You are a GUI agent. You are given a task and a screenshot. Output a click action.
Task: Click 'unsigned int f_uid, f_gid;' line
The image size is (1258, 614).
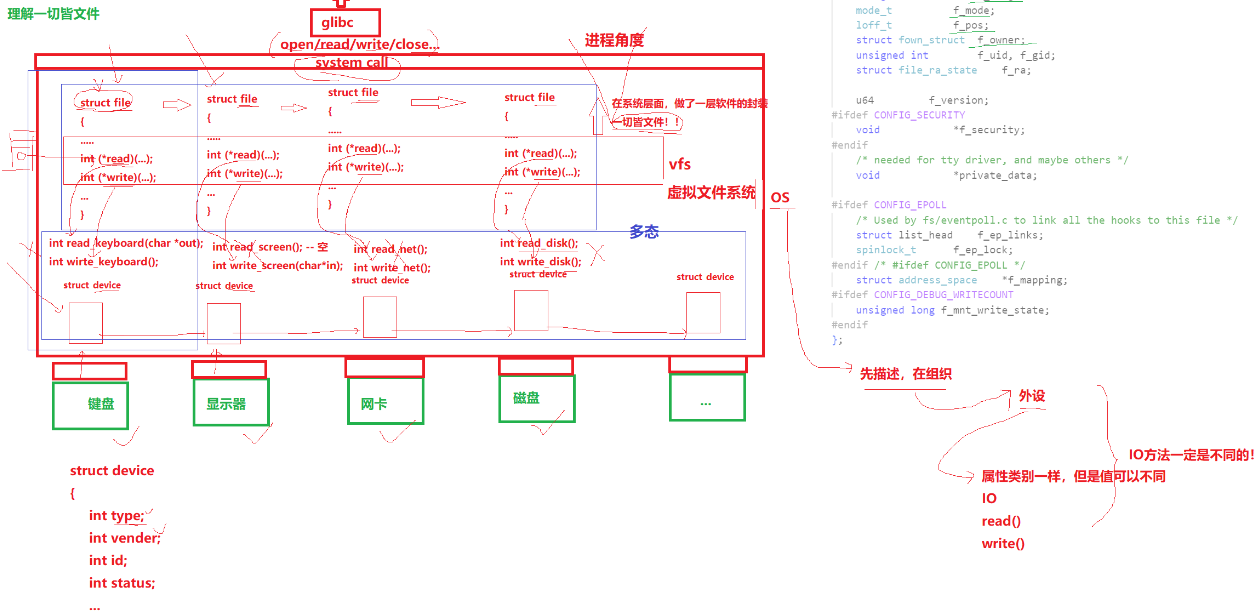(x=955, y=55)
